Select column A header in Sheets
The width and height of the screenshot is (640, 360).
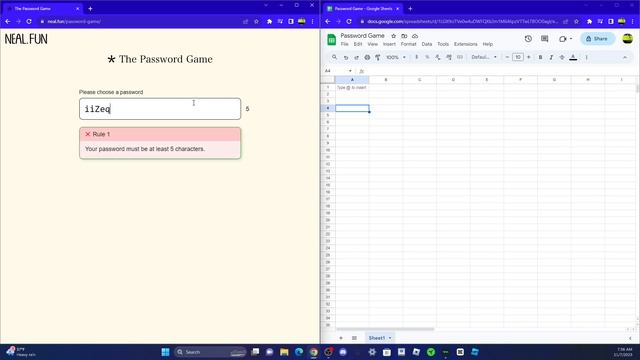(352, 80)
